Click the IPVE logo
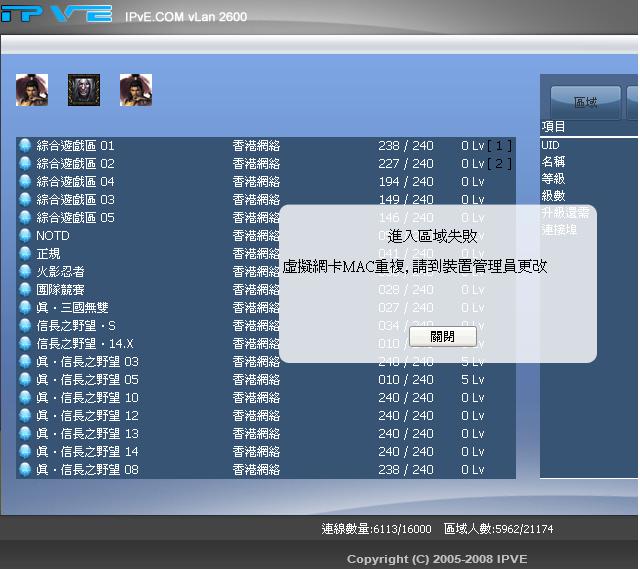 pyautogui.click(x=56, y=13)
